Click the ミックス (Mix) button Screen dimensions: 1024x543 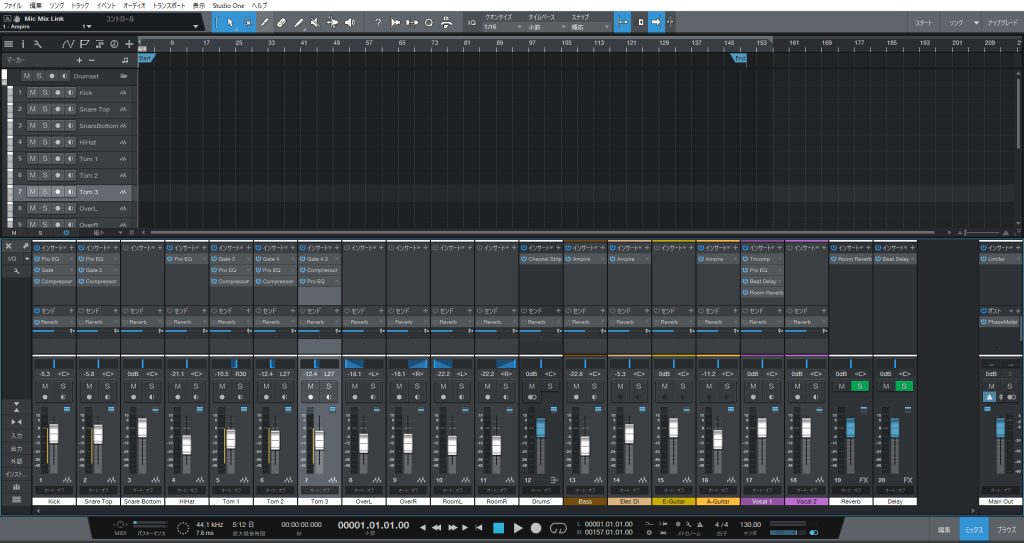972,528
